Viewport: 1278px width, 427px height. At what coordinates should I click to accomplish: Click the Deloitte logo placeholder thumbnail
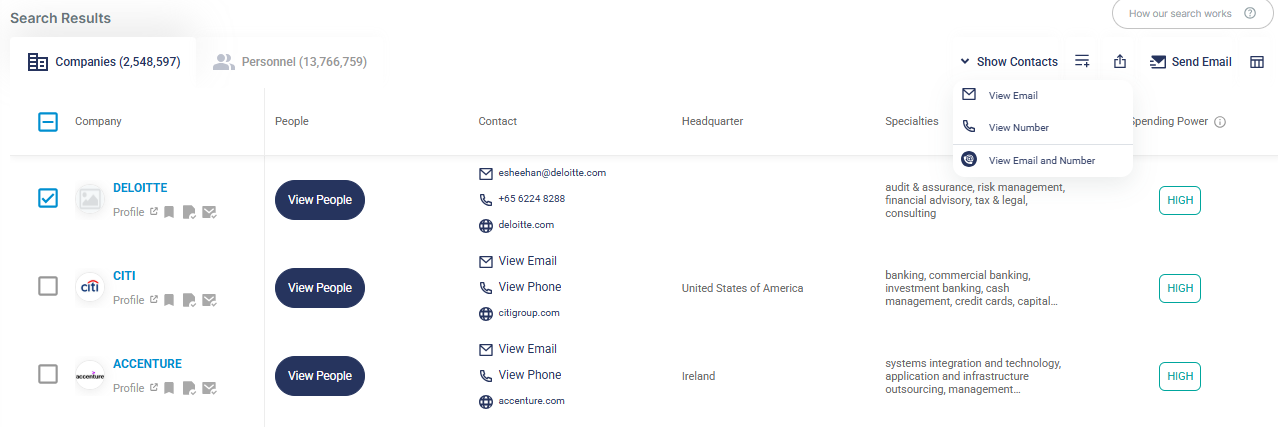[91, 198]
